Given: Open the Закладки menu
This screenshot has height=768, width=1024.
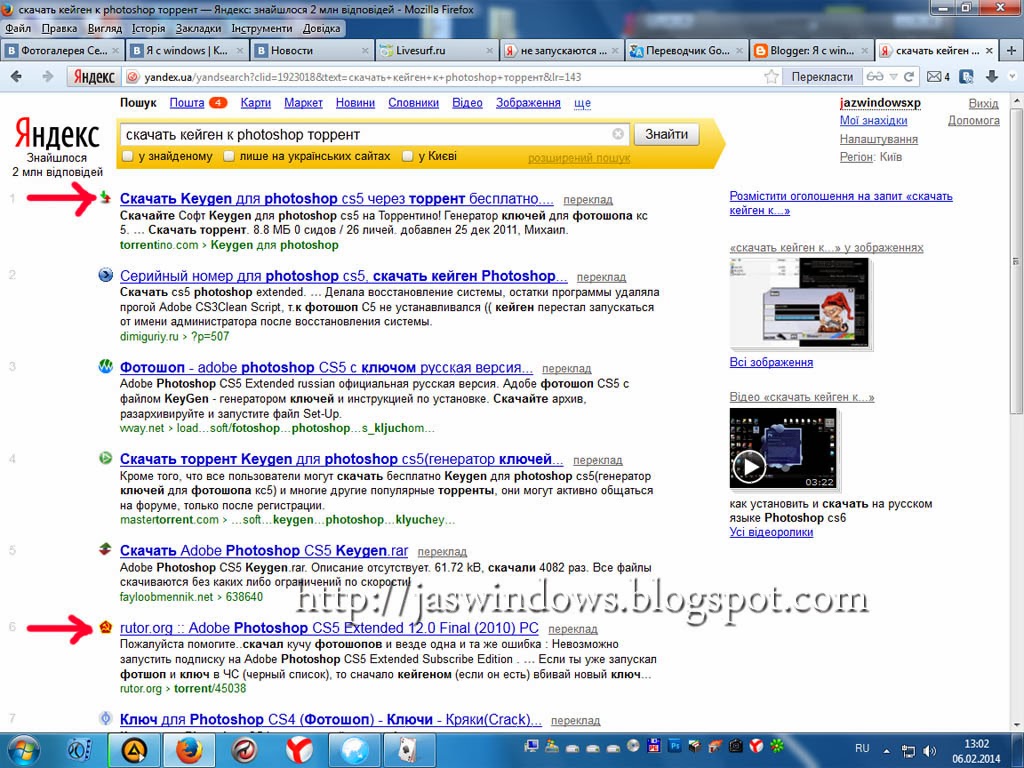Looking at the screenshot, I should click(x=199, y=28).
